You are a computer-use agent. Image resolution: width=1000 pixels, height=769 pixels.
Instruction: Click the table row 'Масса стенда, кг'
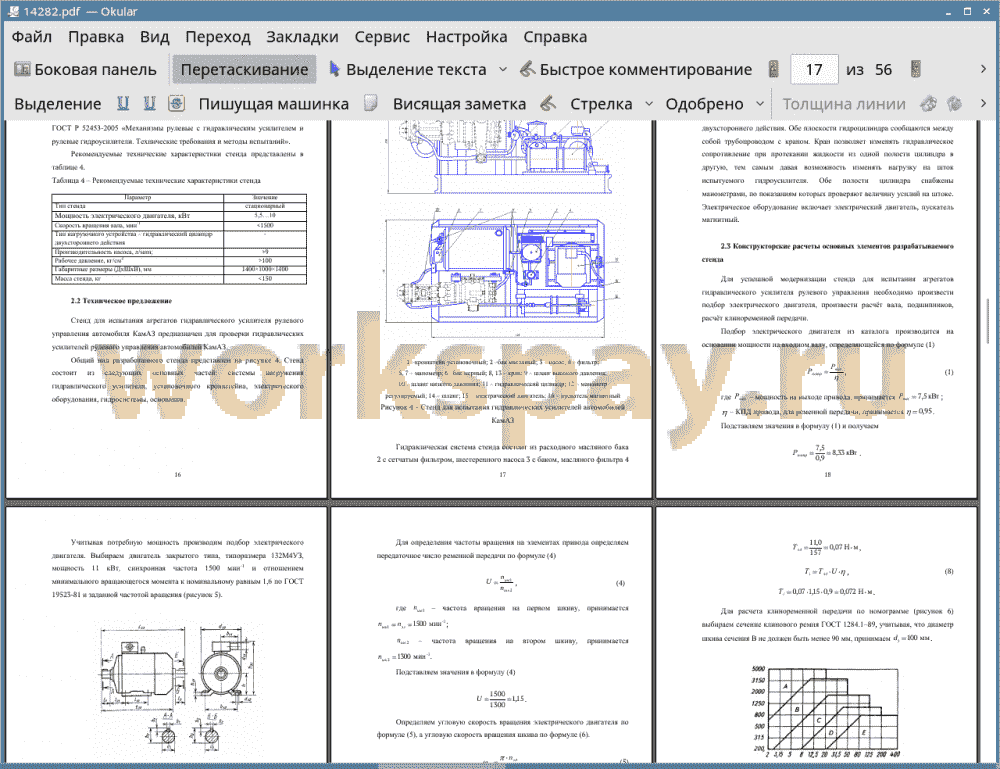pos(179,279)
